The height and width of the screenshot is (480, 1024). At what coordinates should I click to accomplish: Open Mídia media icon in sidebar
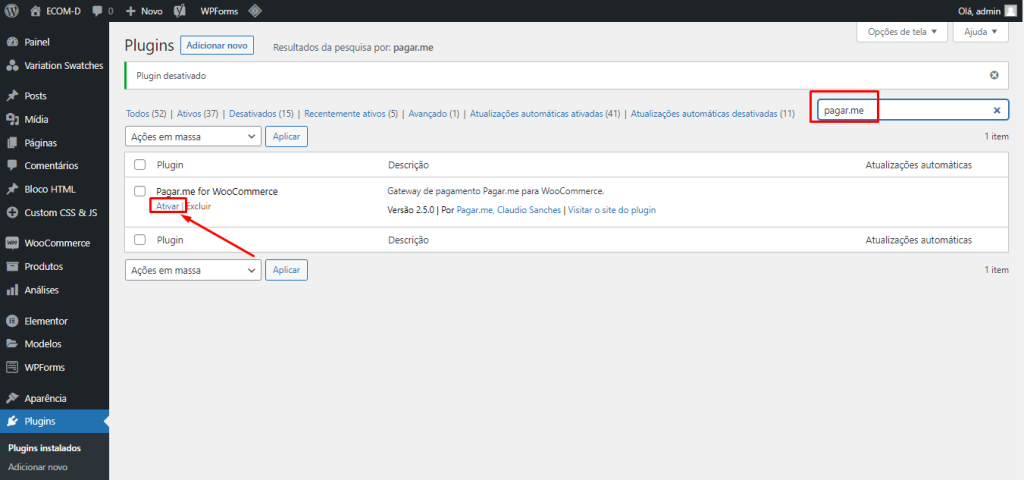click(x=12, y=120)
